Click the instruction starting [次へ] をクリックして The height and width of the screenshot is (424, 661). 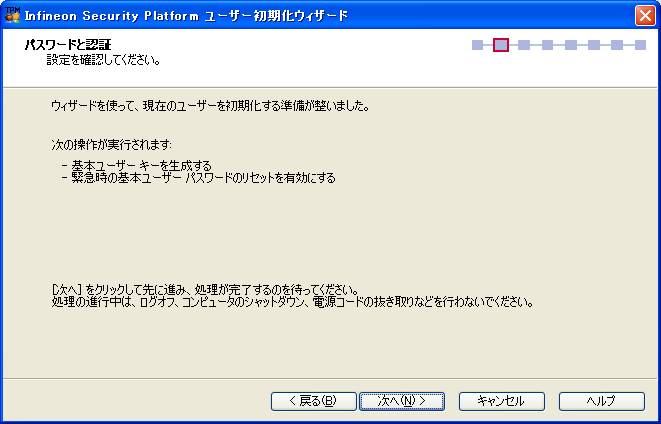(205, 290)
